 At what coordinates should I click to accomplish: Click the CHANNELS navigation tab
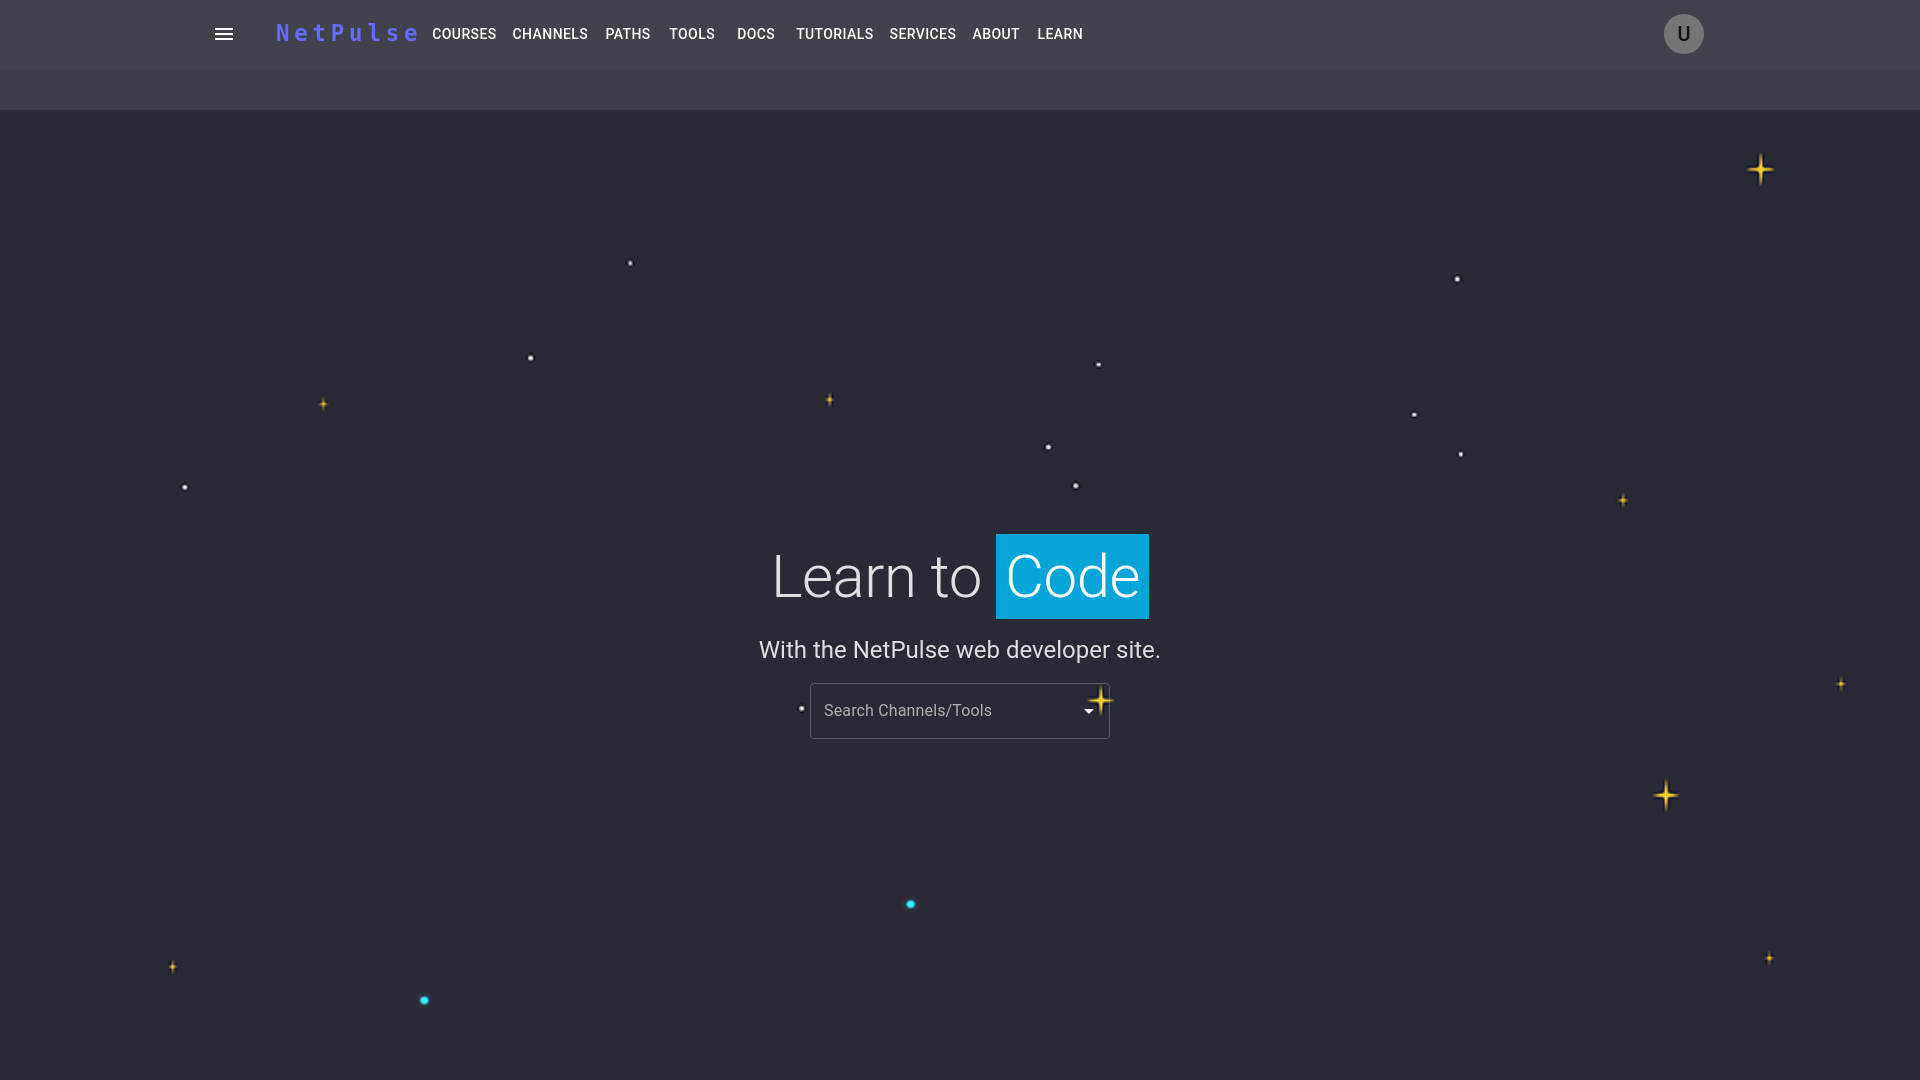tap(549, 34)
